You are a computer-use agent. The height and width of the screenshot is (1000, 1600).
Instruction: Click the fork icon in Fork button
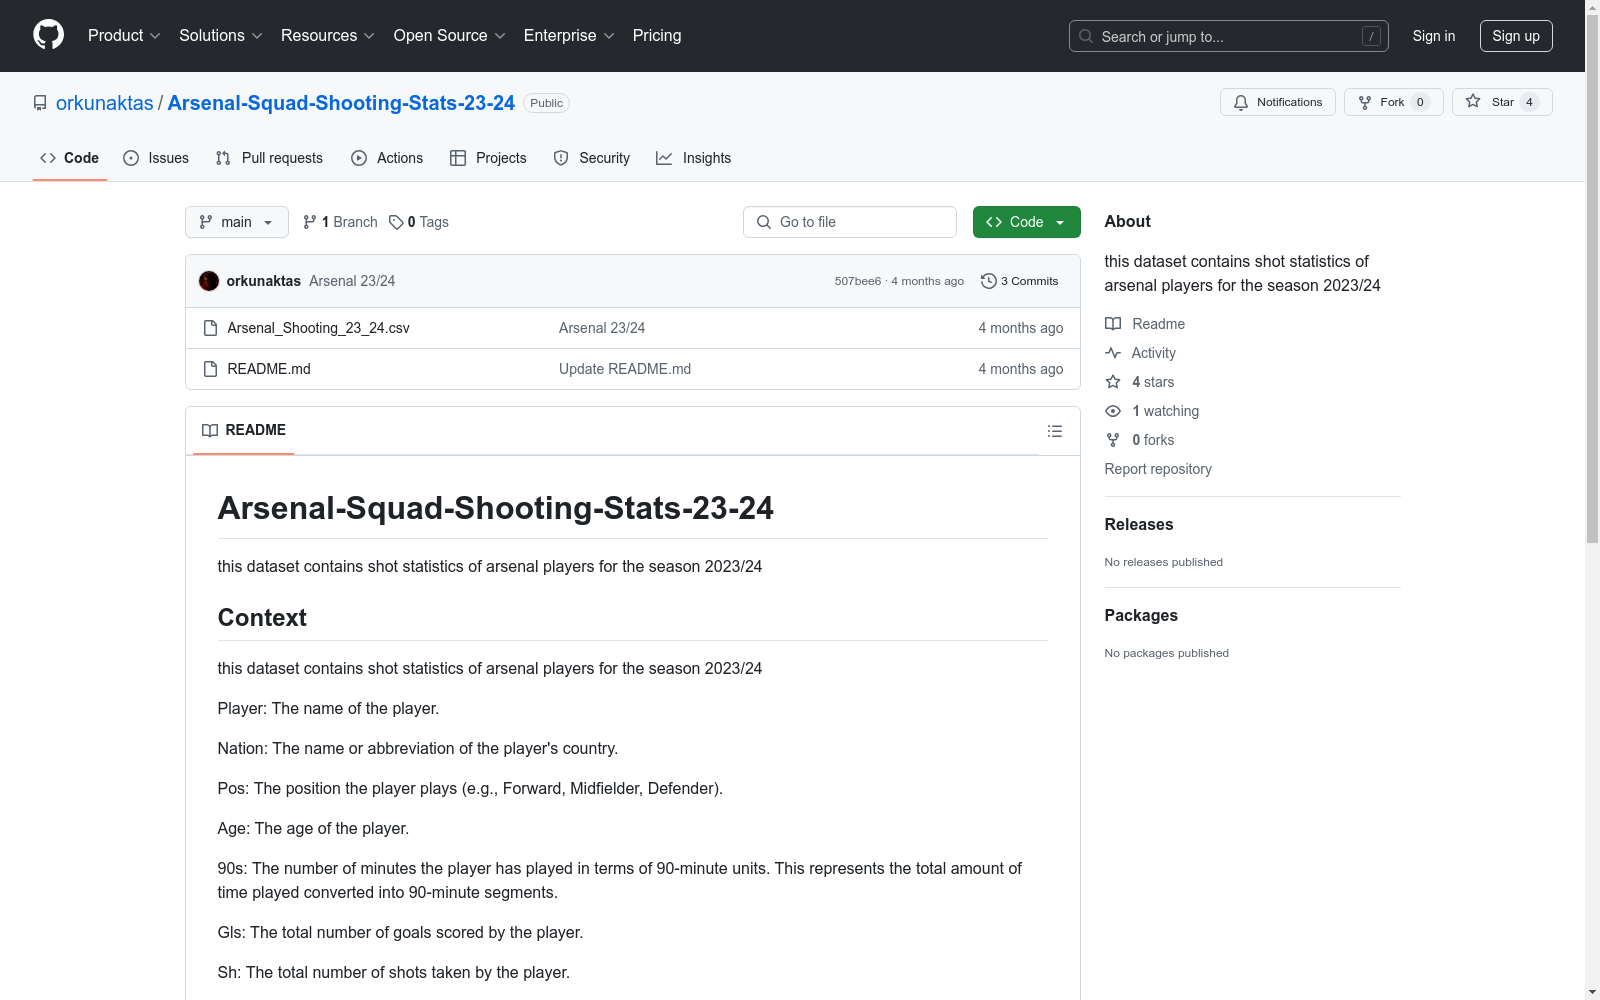coord(1365,102)
